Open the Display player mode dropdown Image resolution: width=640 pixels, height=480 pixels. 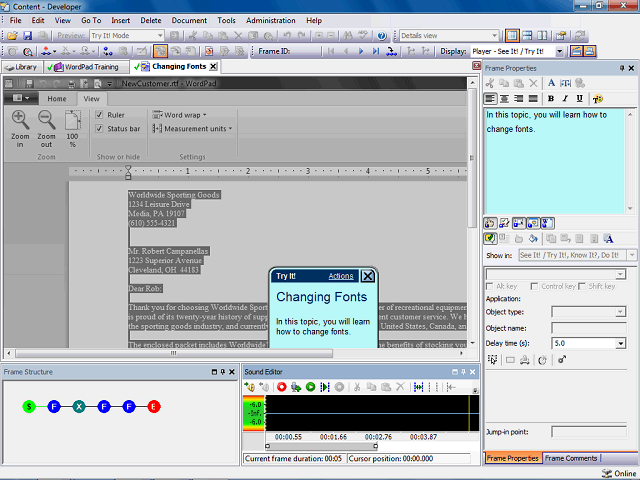pos(560,51)
